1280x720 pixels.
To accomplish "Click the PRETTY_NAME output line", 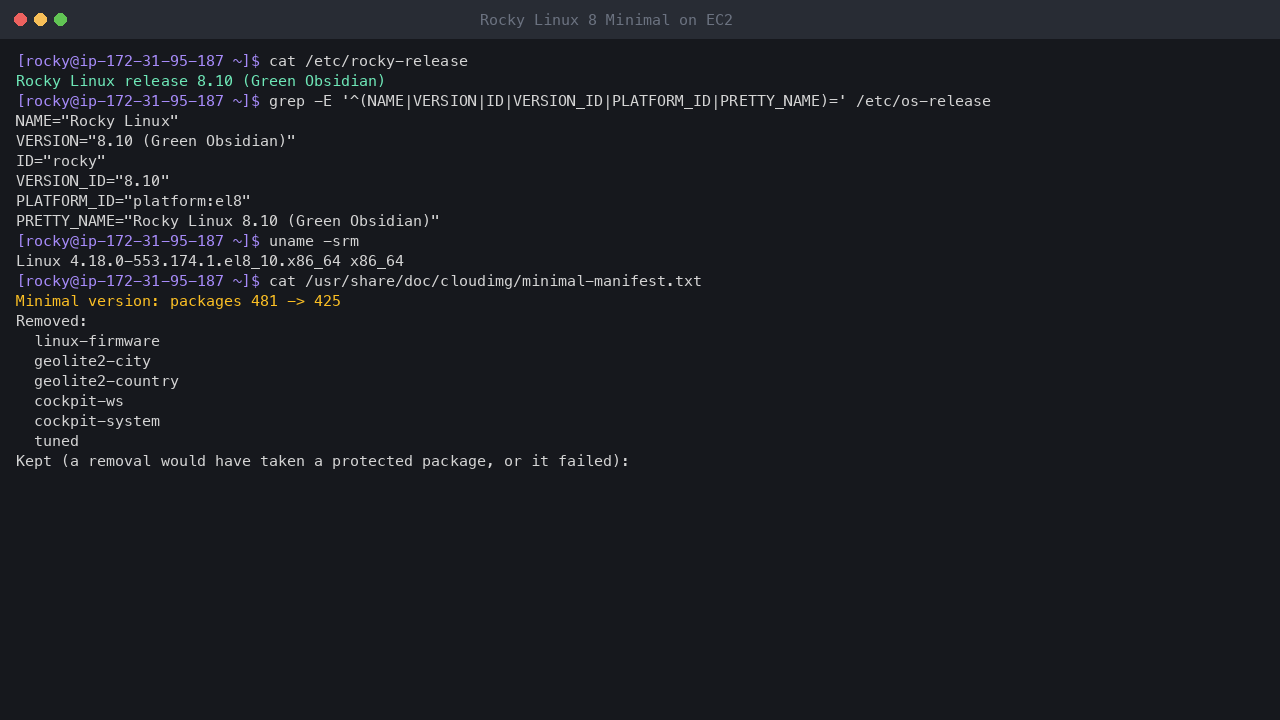I will click(228, 221).
